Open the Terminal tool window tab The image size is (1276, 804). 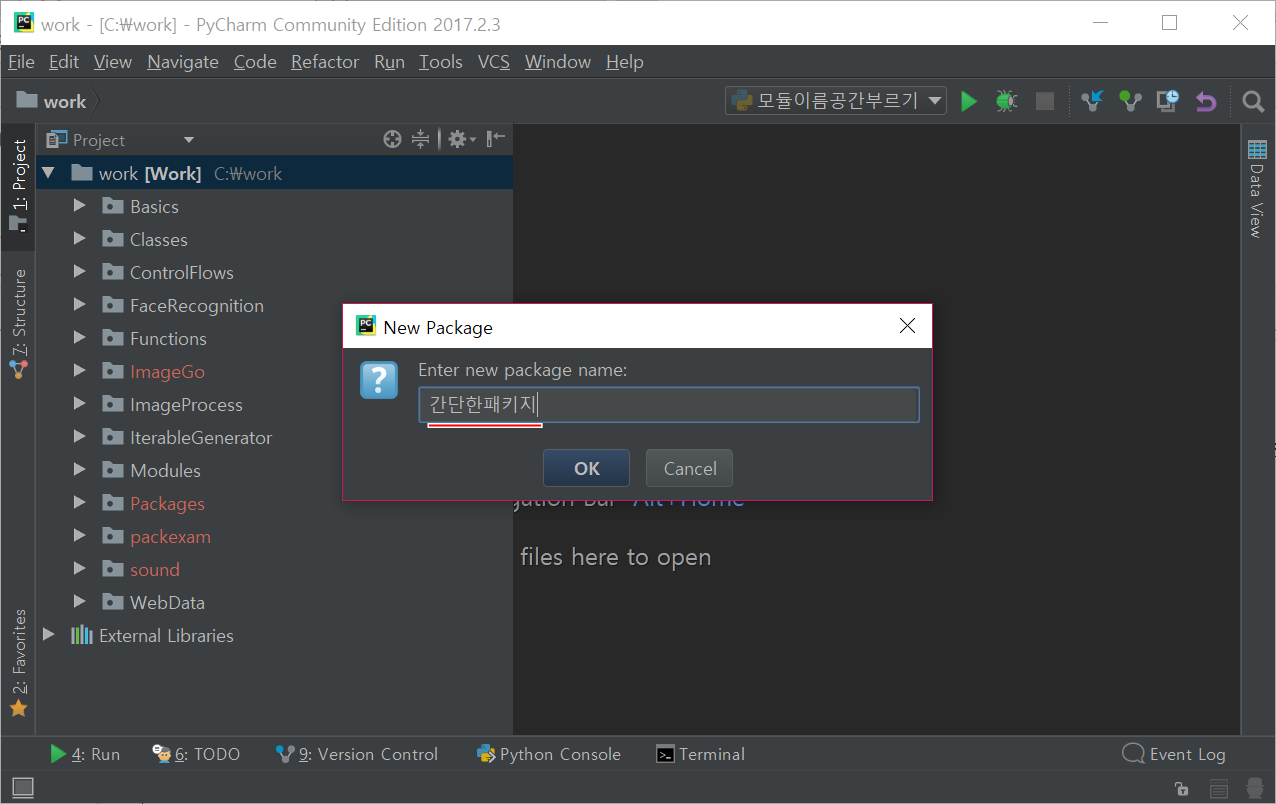click(700, 754)
